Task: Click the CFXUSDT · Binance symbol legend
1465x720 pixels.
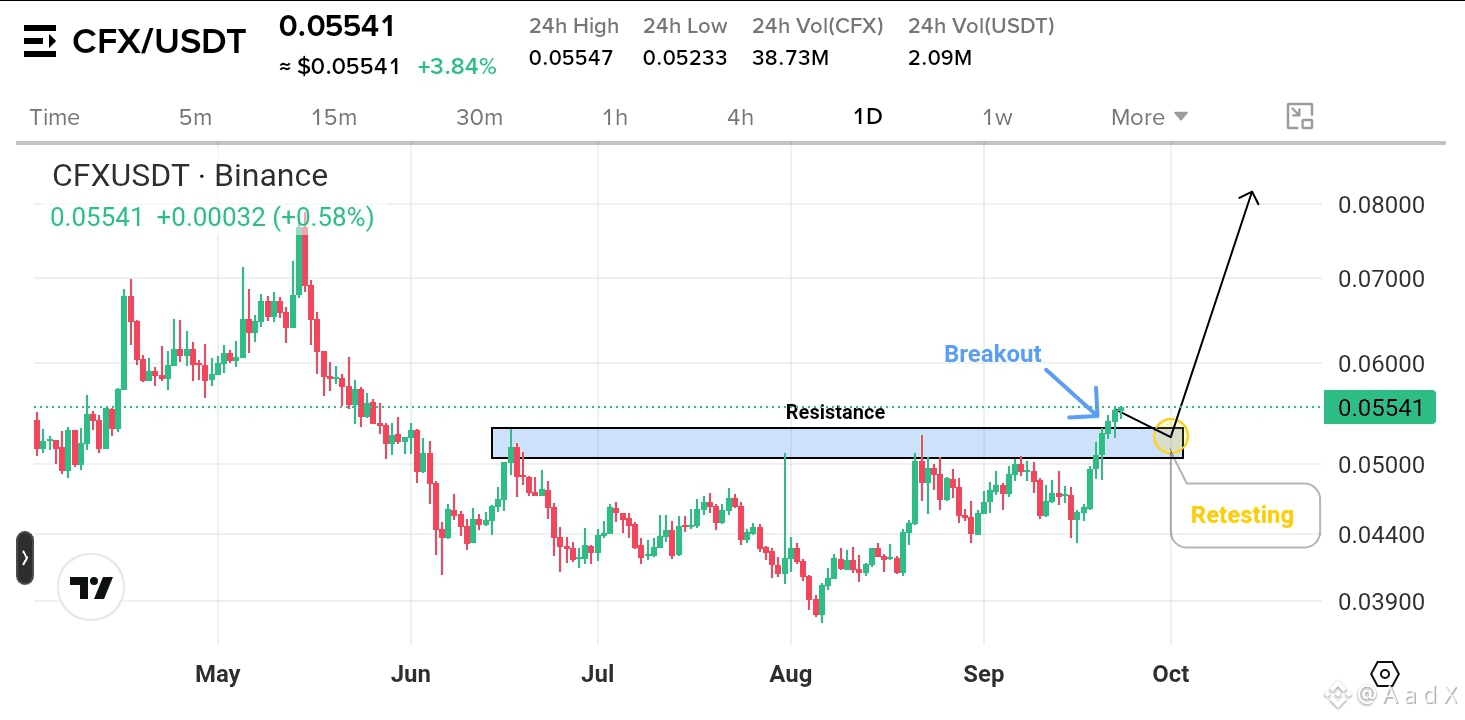Action: (190, 176)
